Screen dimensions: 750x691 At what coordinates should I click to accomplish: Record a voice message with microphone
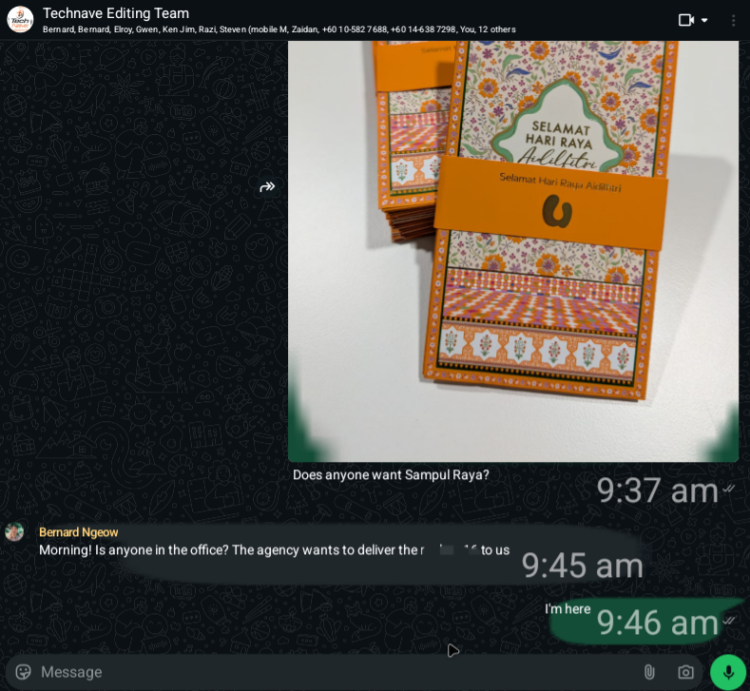click(728, 672)
